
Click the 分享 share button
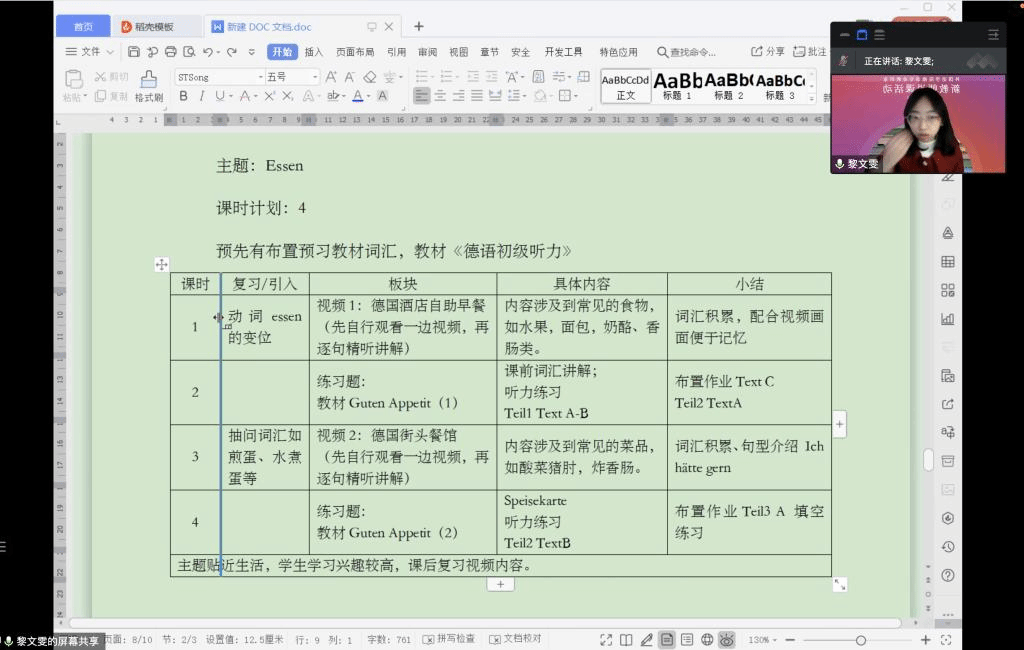(768, 52)
